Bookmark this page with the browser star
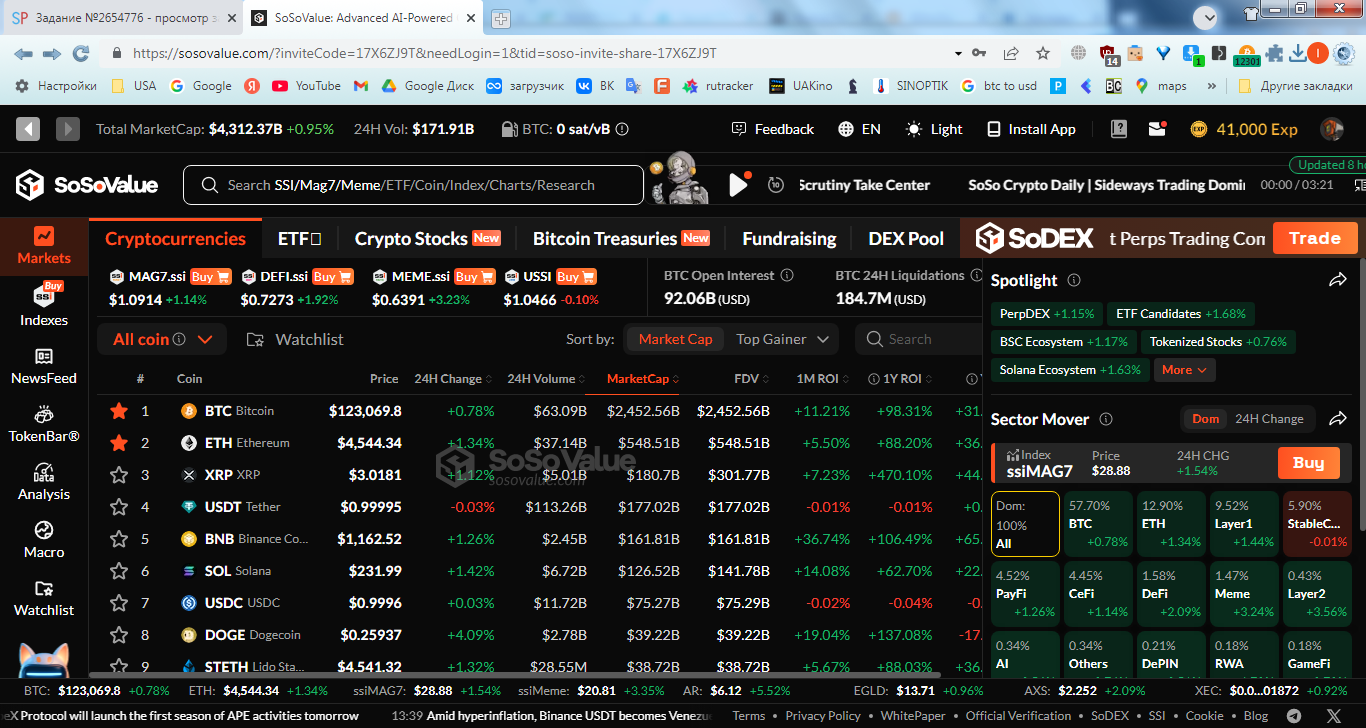The image size is (1366, 728). [1043, 53]
